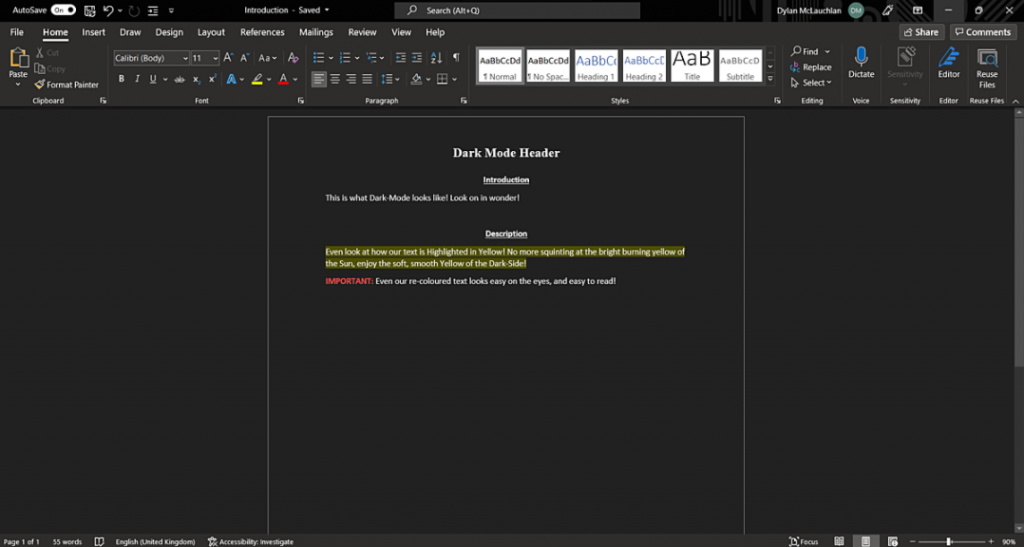
Task: Expand the Styles gallery
Action: [x=771, y=78]
